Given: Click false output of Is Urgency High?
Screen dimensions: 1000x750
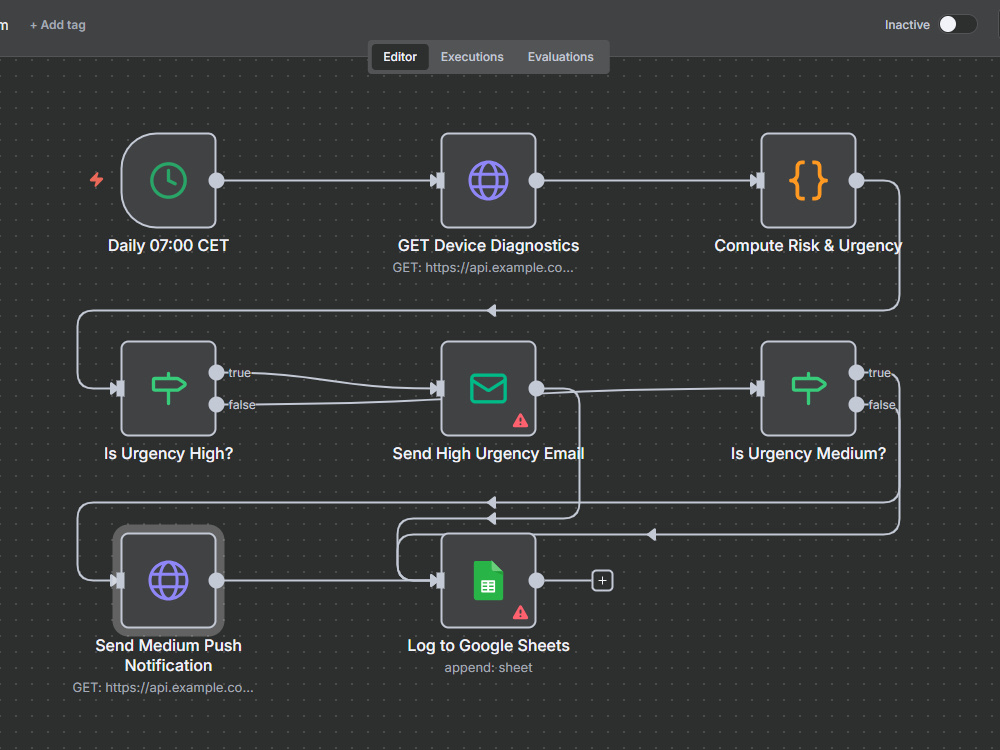Looking at the screenshot, I should [217, 404].
